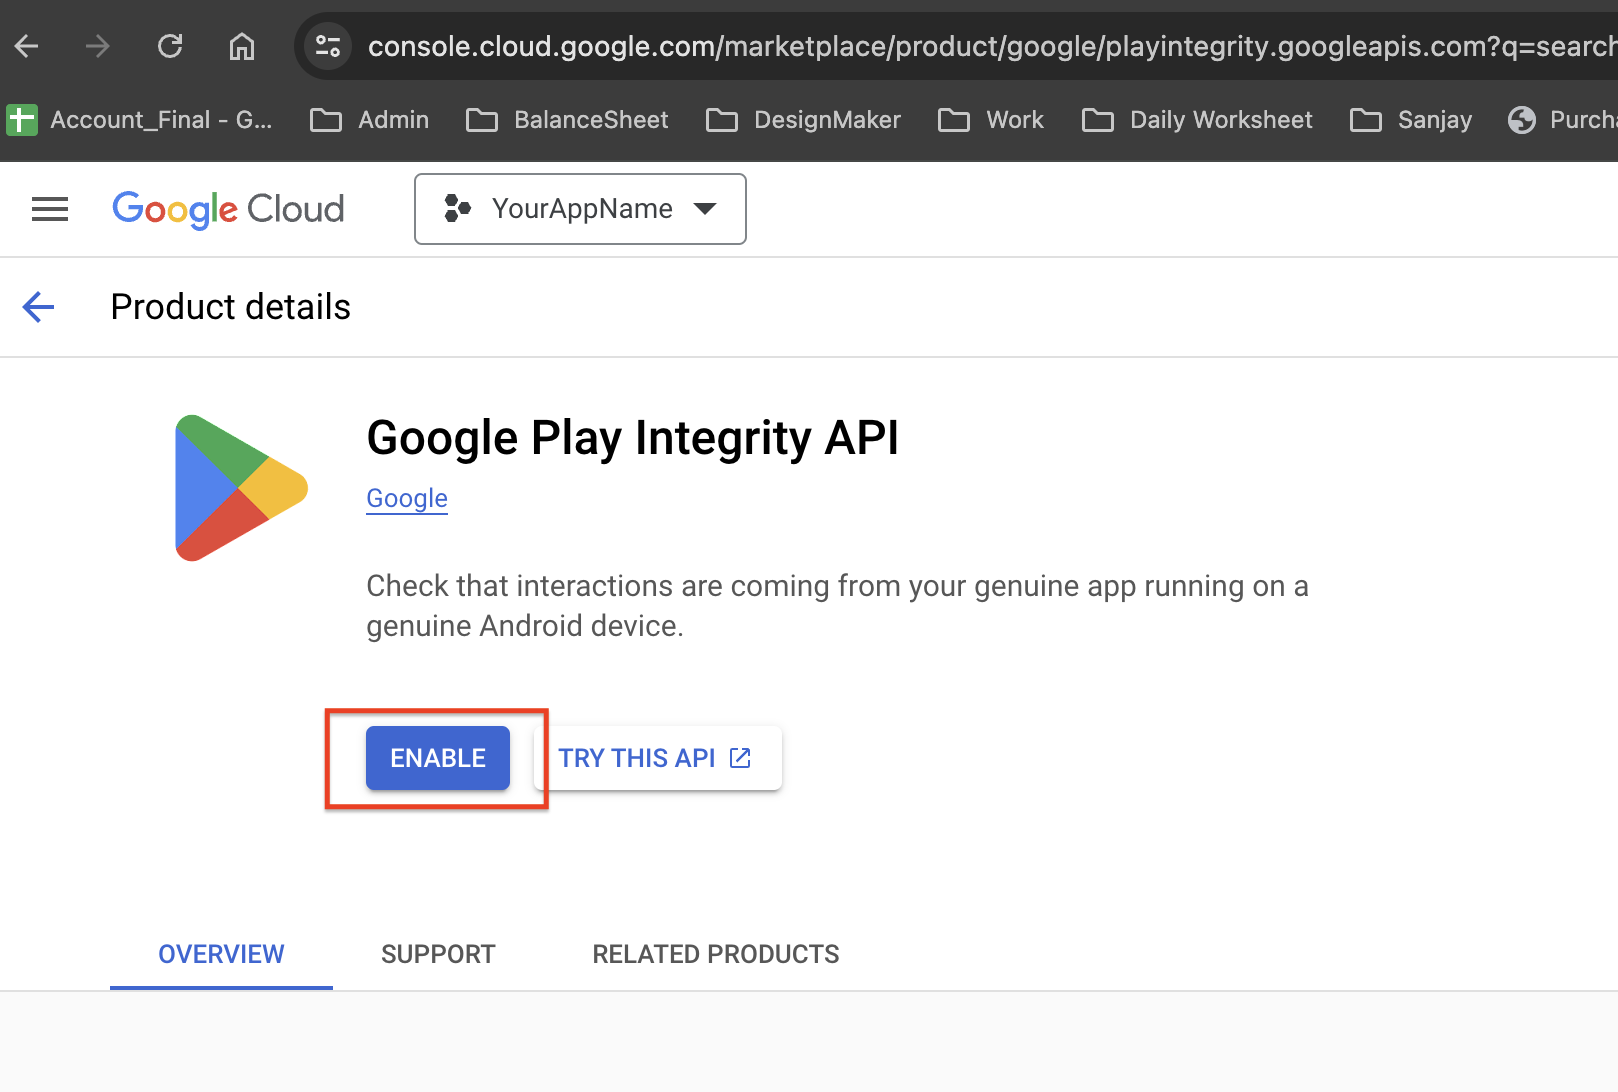
Task: Click the browser forward arrow
Action: 98,46
